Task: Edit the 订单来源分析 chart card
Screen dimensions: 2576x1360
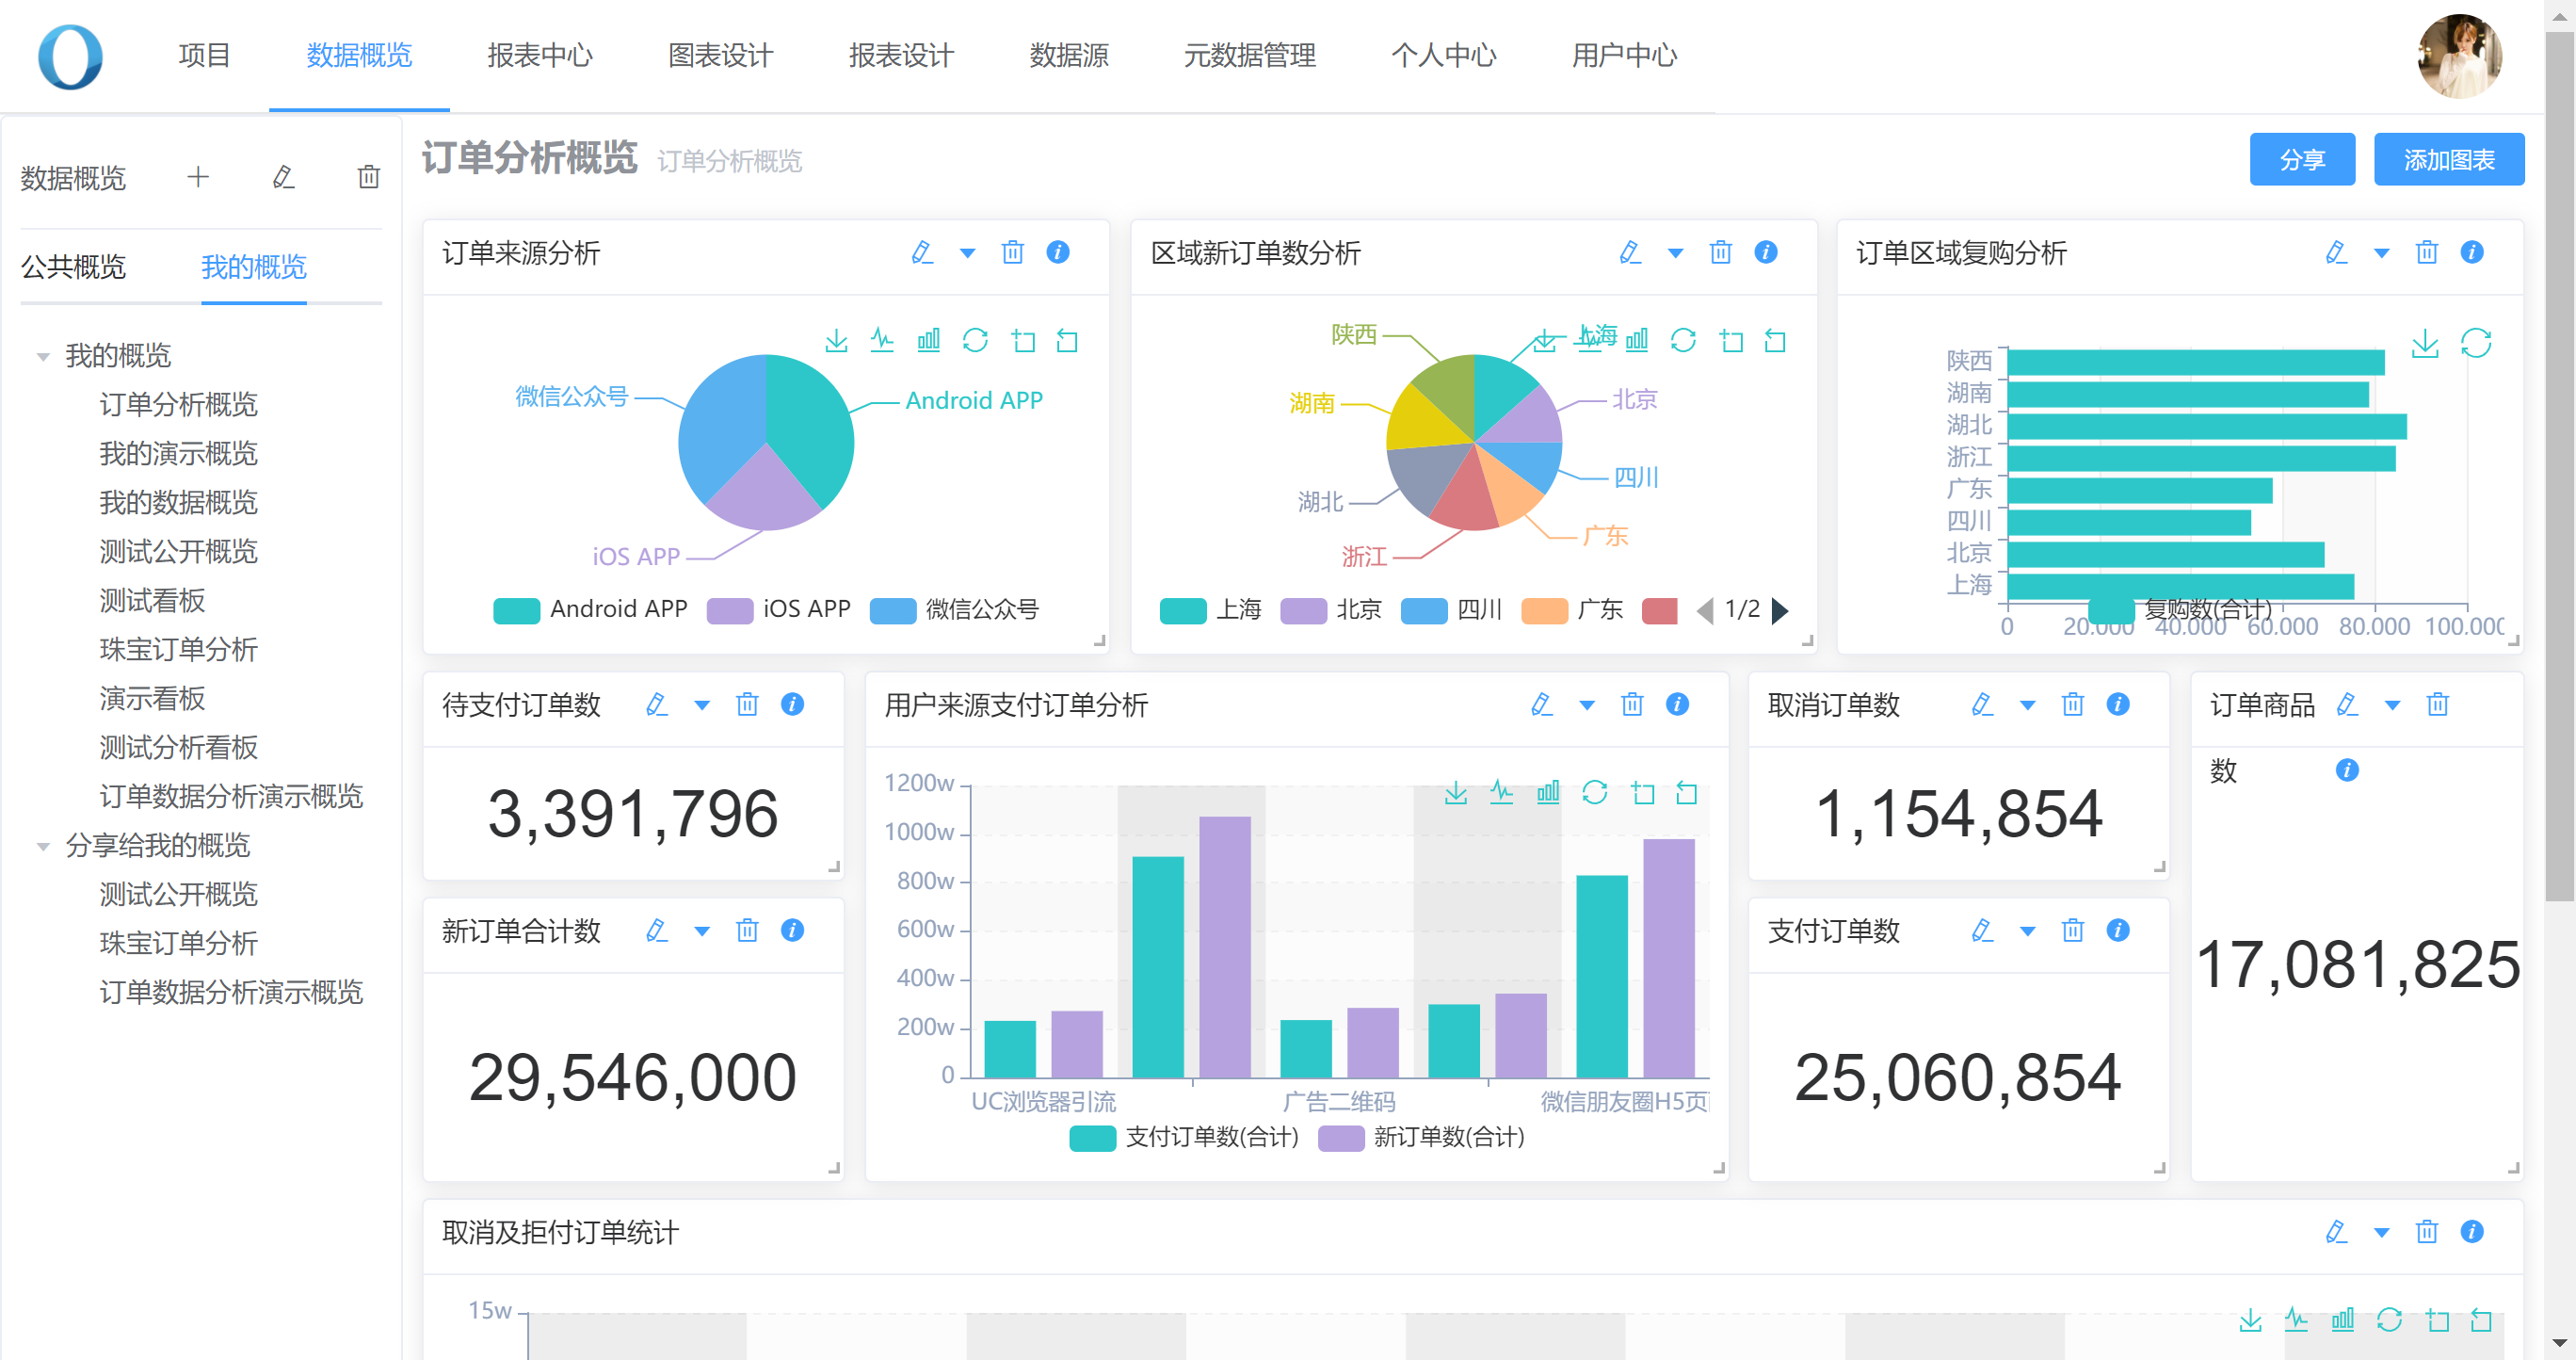Action: pos(922,252)
